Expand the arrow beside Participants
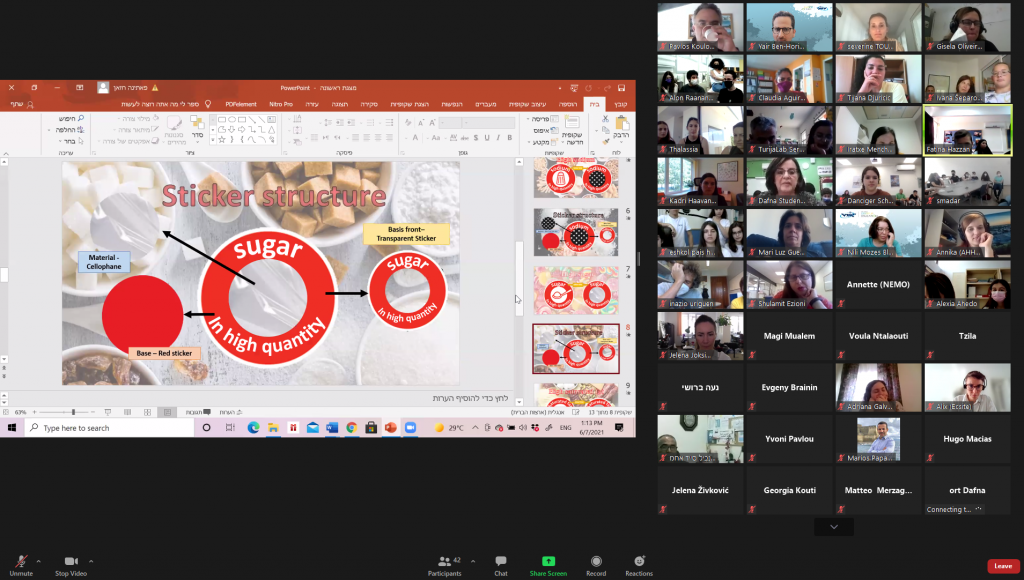This screenshot has width=1024, height=580. (x=473, y=561)
